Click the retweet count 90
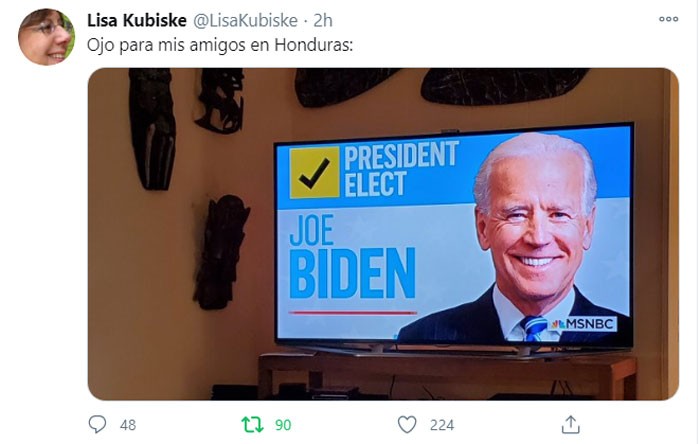Image resolution: width=700 pixels, height=444 pixels. click(x=283, y=425)
